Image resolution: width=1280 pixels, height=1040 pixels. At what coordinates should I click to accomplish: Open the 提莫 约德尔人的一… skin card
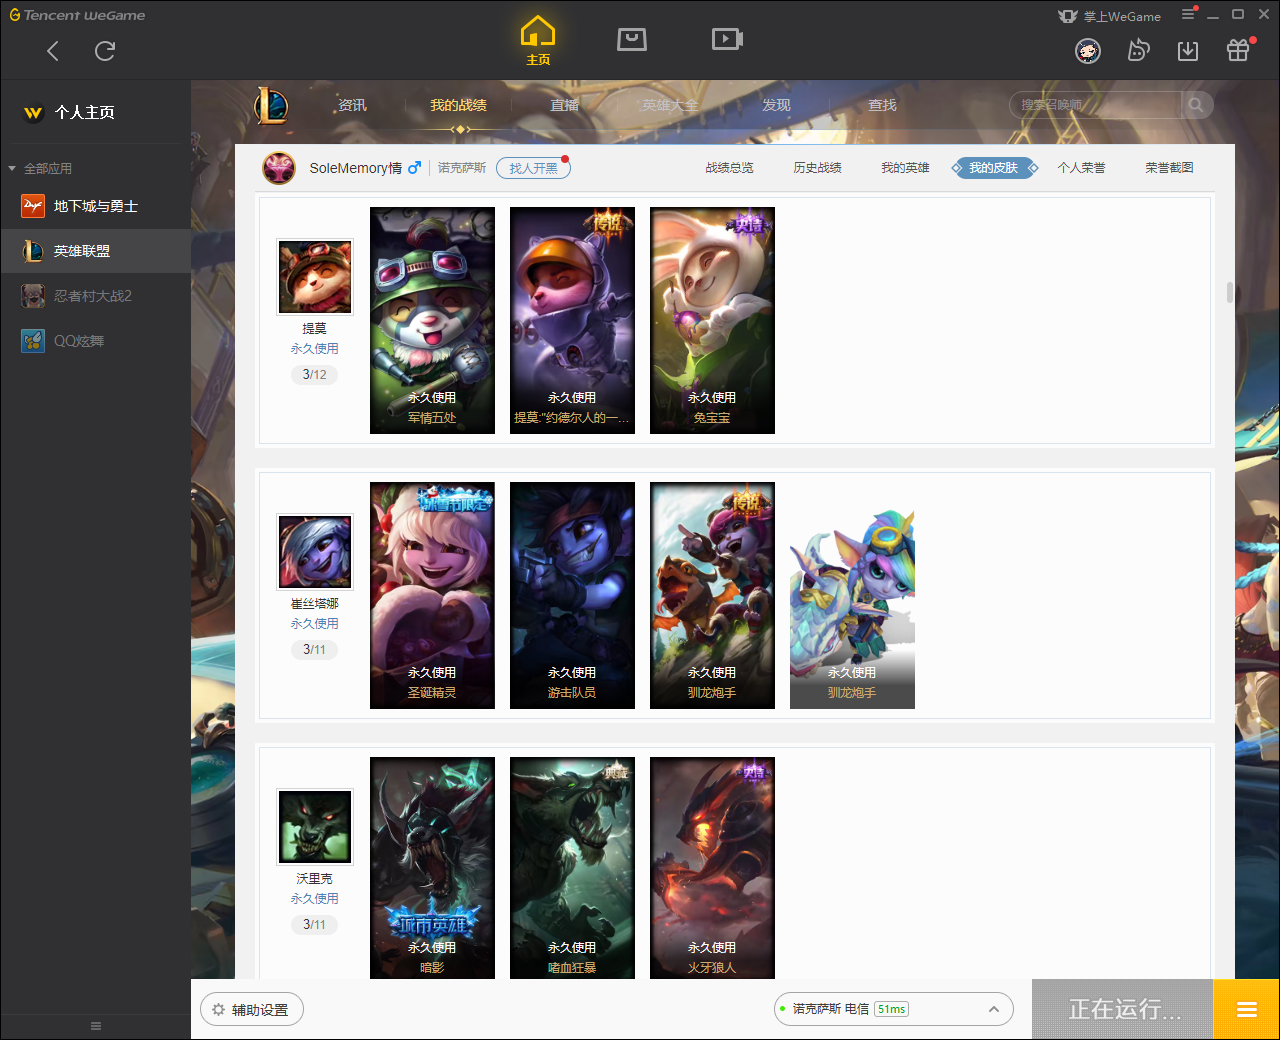click(572, 320)
